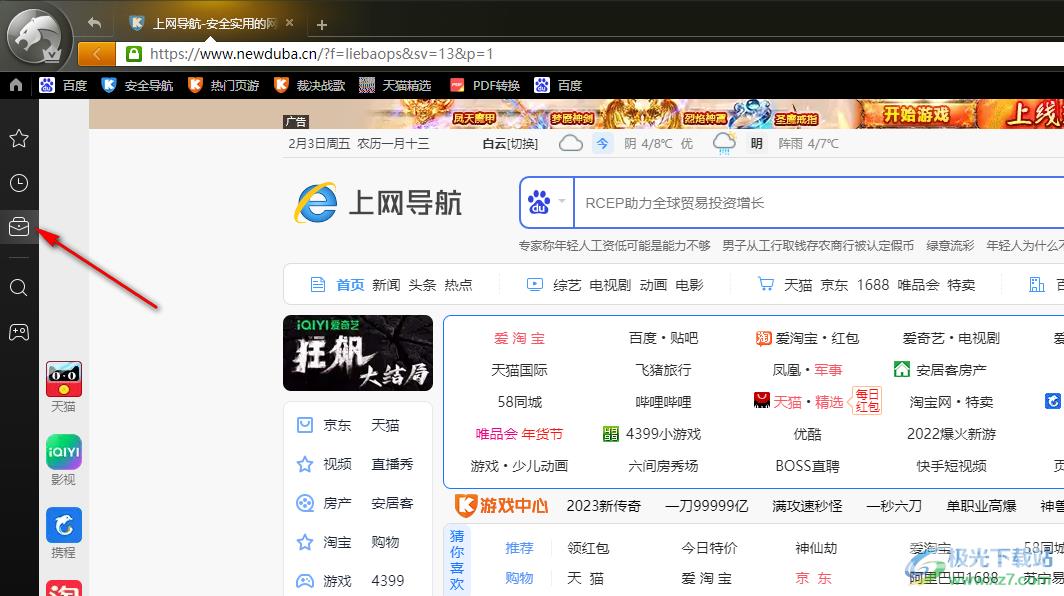Switch to the 首页 navigation tab

pos(349,284)
